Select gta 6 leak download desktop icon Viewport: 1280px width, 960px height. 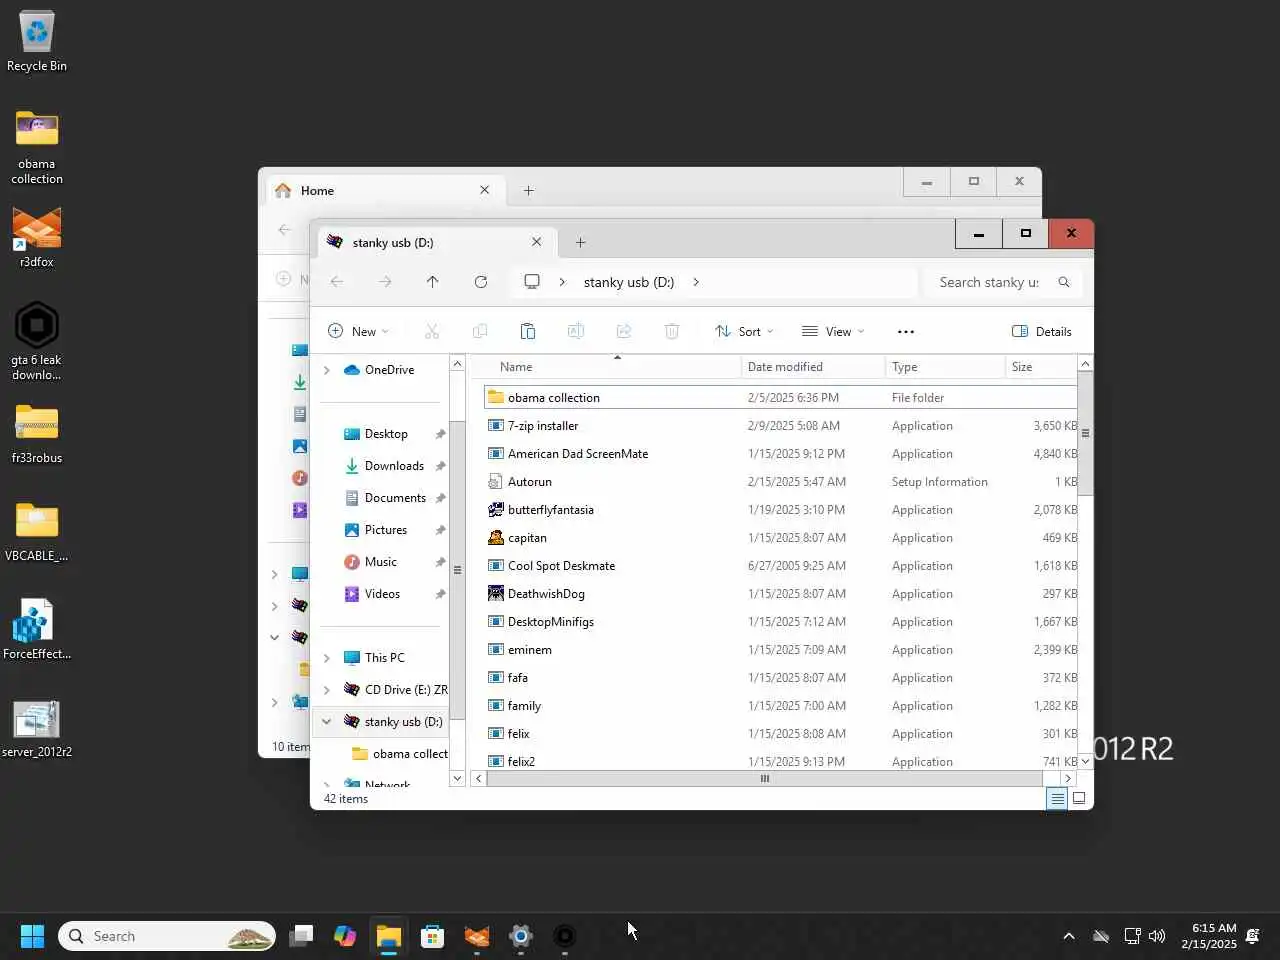click(x=37, y=341)
